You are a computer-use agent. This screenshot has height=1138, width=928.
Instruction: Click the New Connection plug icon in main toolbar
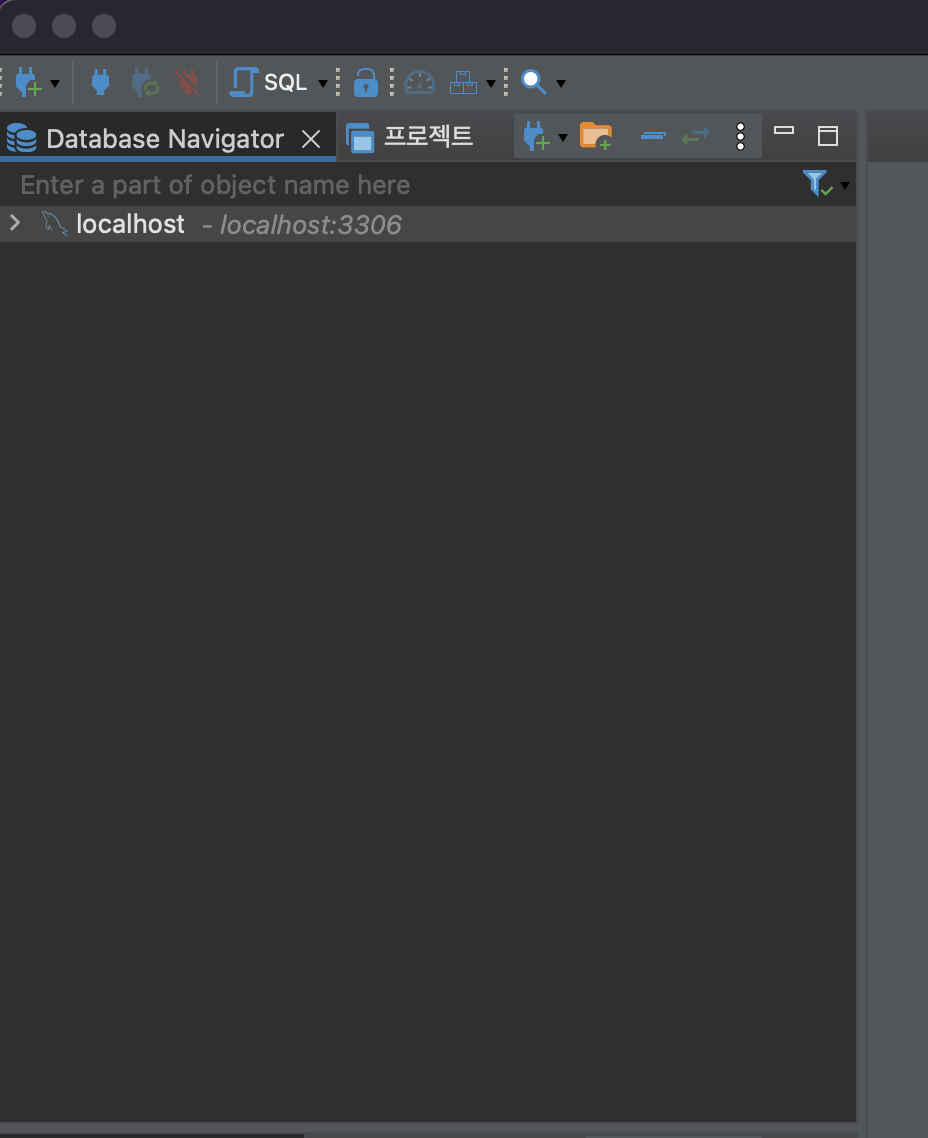(x=28, y=82)
